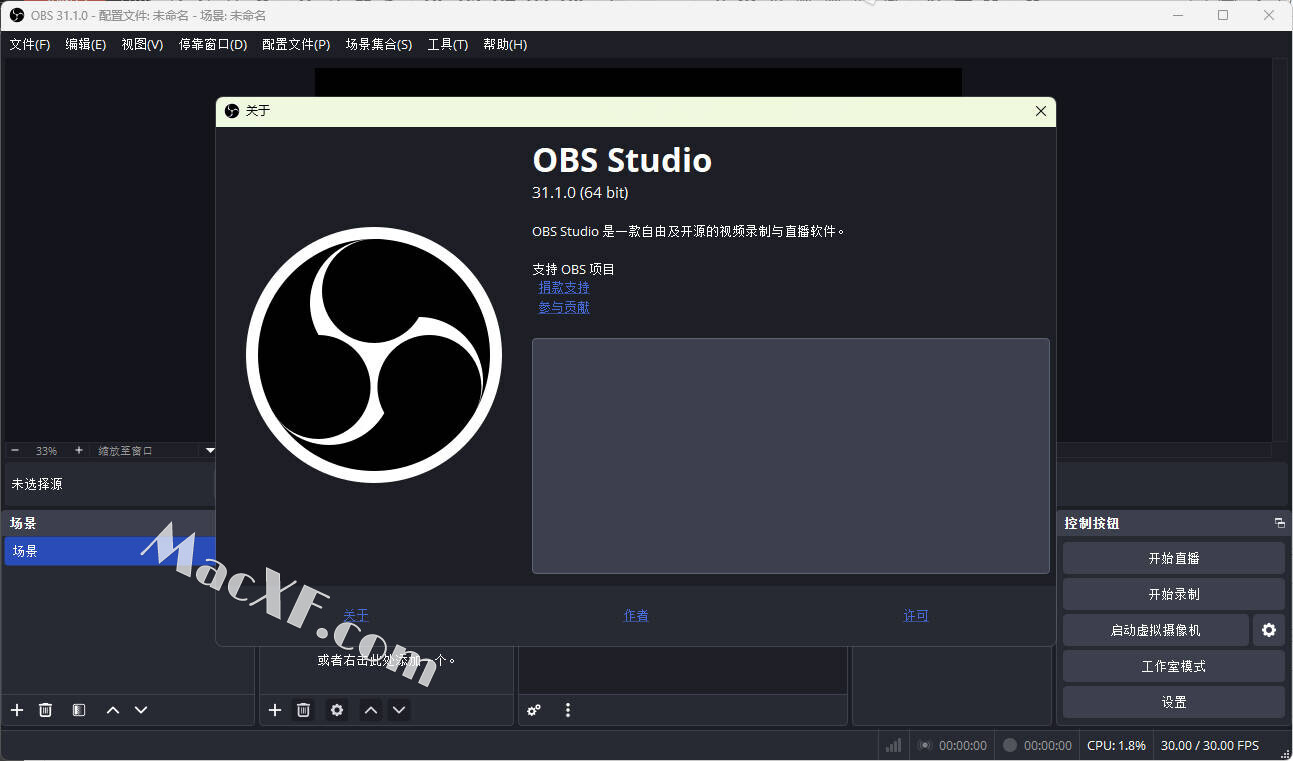Open scene filters icon in Scenes panel

79,710
